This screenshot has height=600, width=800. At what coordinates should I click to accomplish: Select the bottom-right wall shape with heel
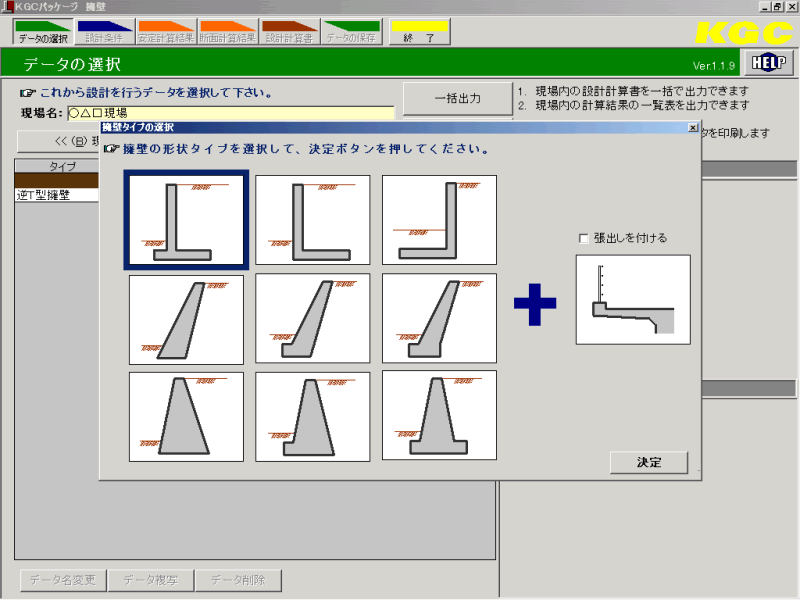point(437,414)
